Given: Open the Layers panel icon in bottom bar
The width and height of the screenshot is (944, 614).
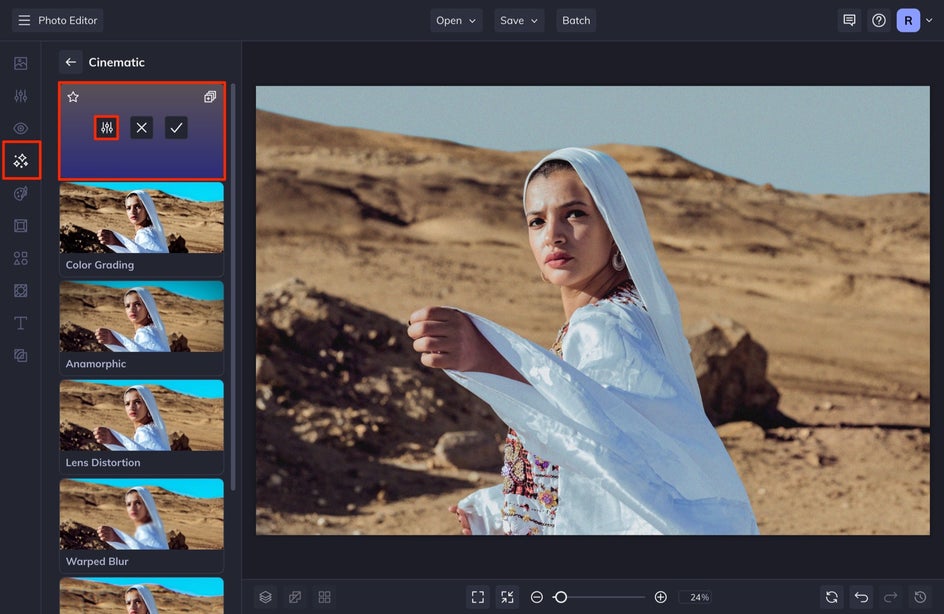Looking at the screenshot, I should [x=266, y=597].
